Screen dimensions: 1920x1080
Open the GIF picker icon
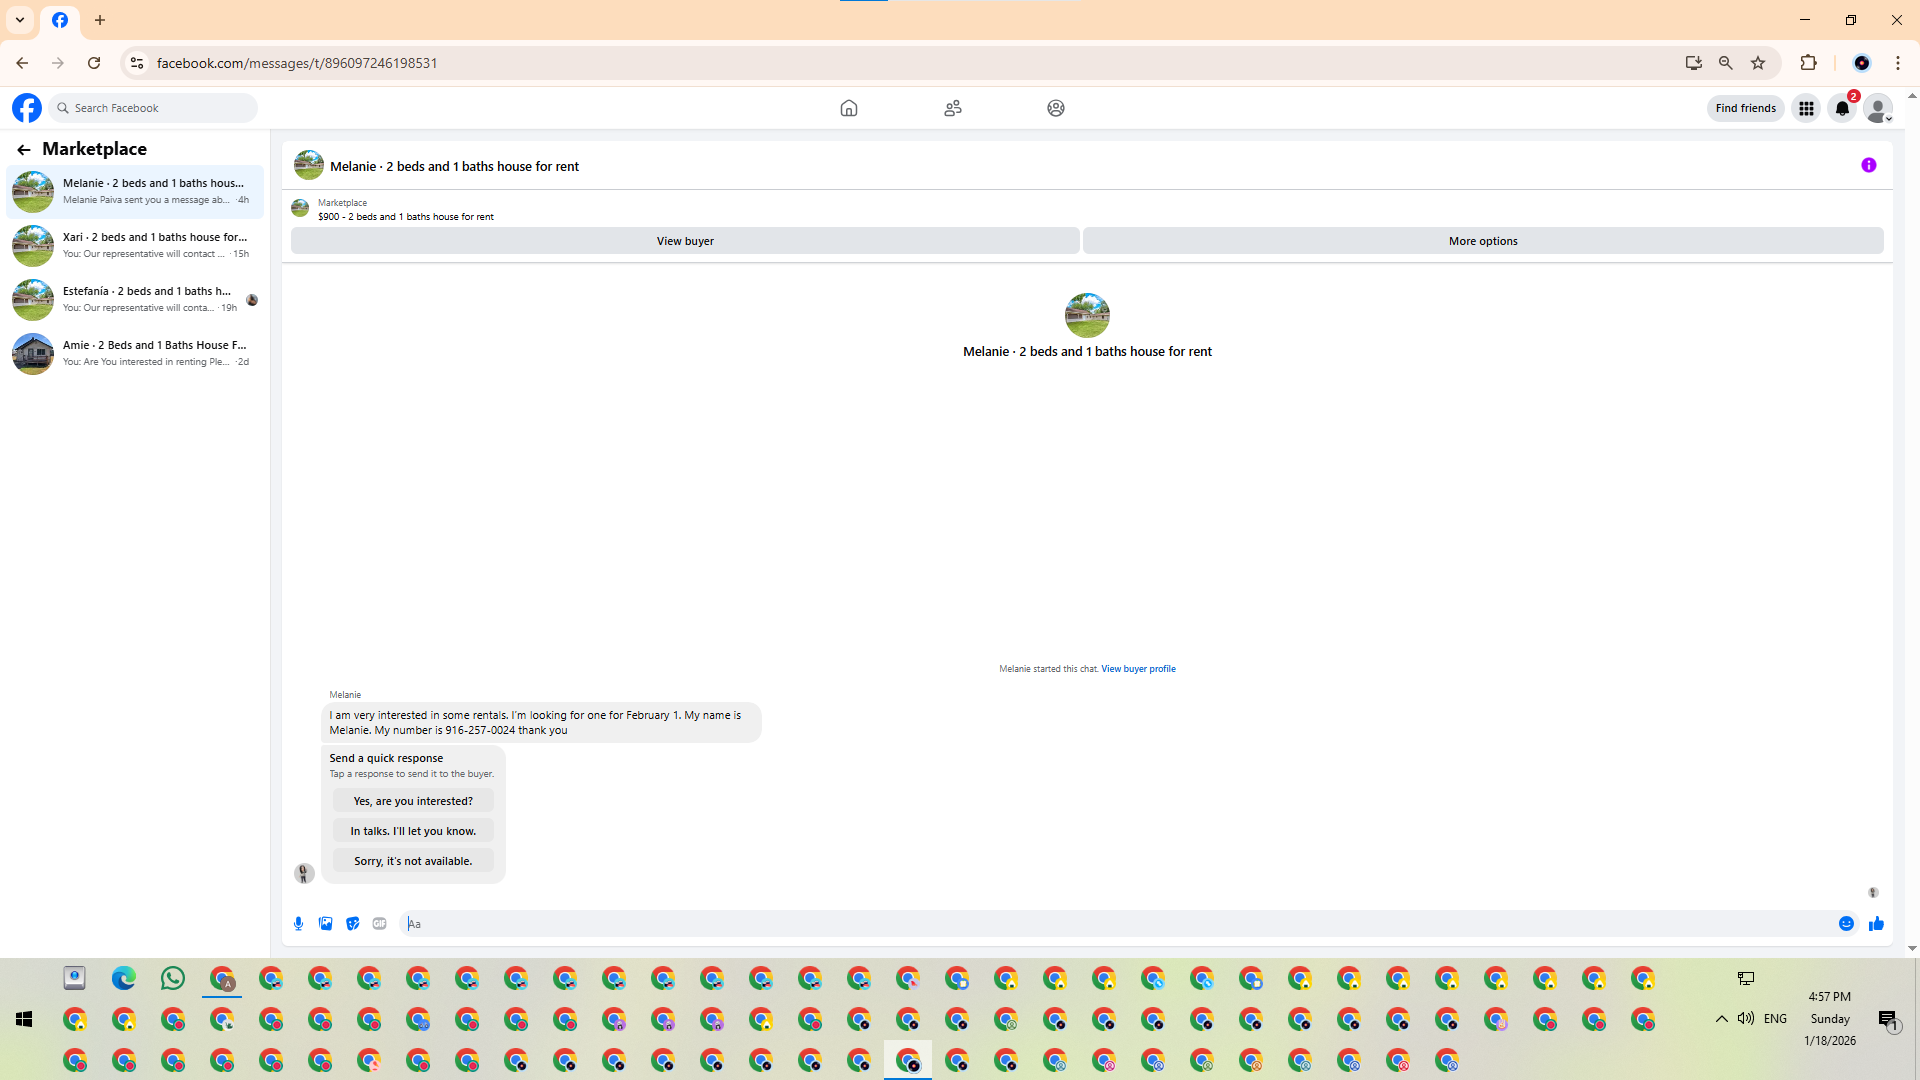point(379,924)
